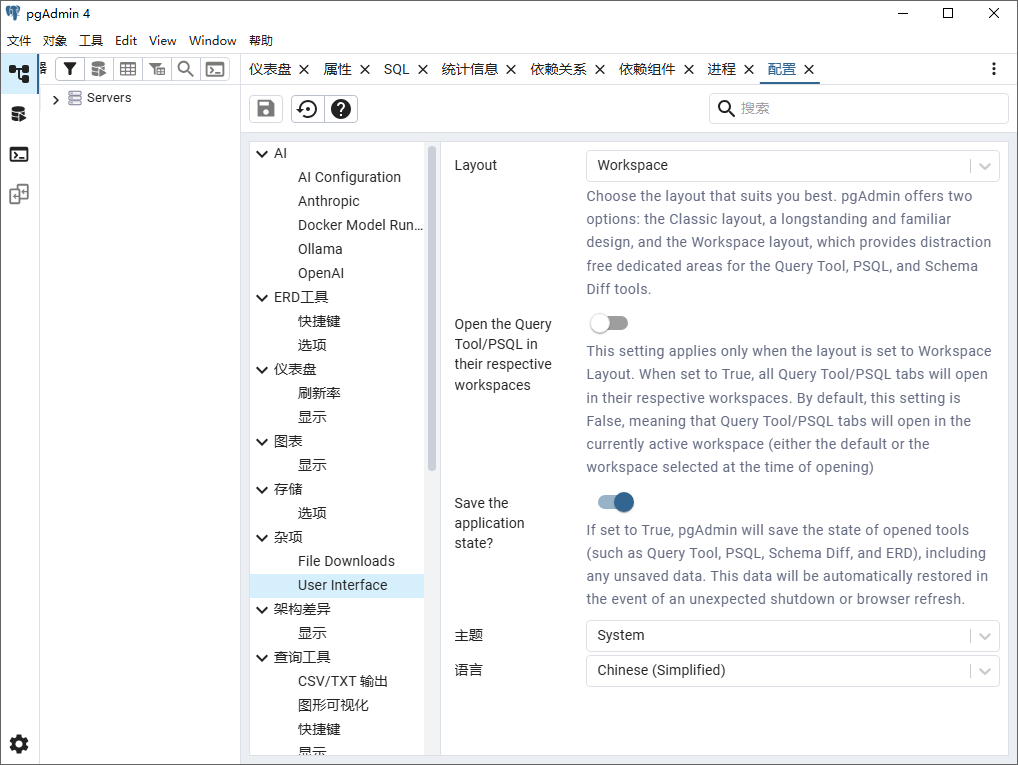Collapse the 图表 group

click(x=262, y=442)
